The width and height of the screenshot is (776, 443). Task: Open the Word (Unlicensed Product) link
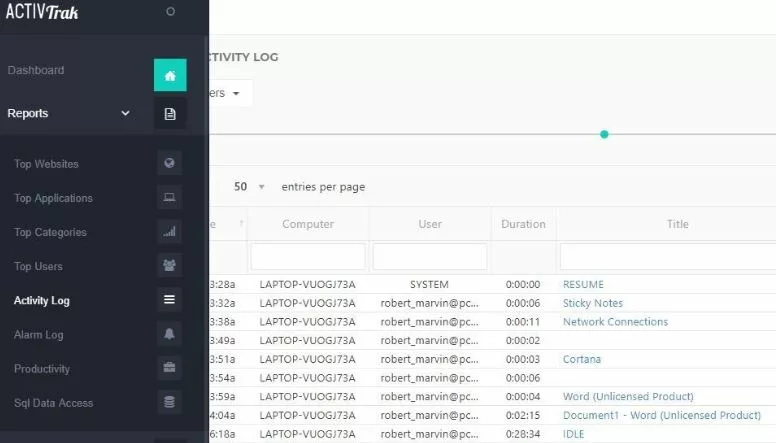(x=628, y=396)
